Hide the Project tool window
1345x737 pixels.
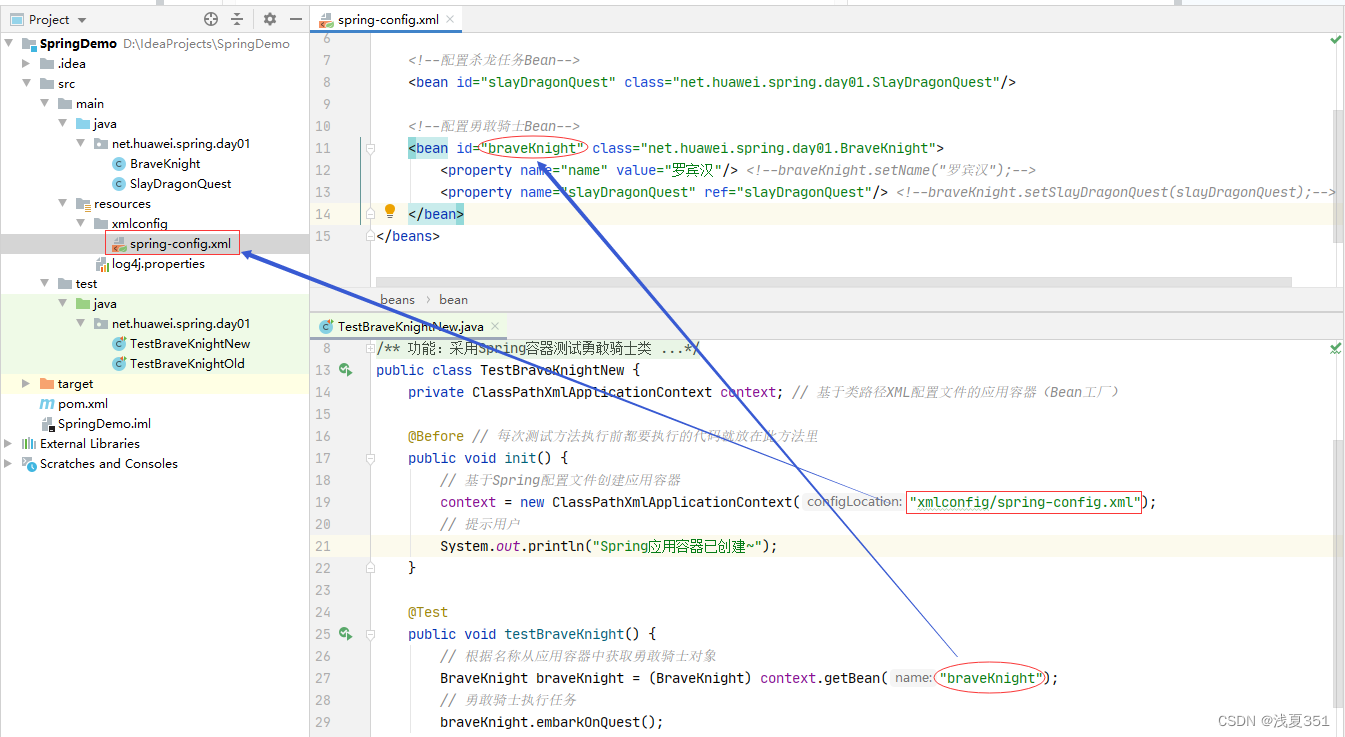click(295, 19)
